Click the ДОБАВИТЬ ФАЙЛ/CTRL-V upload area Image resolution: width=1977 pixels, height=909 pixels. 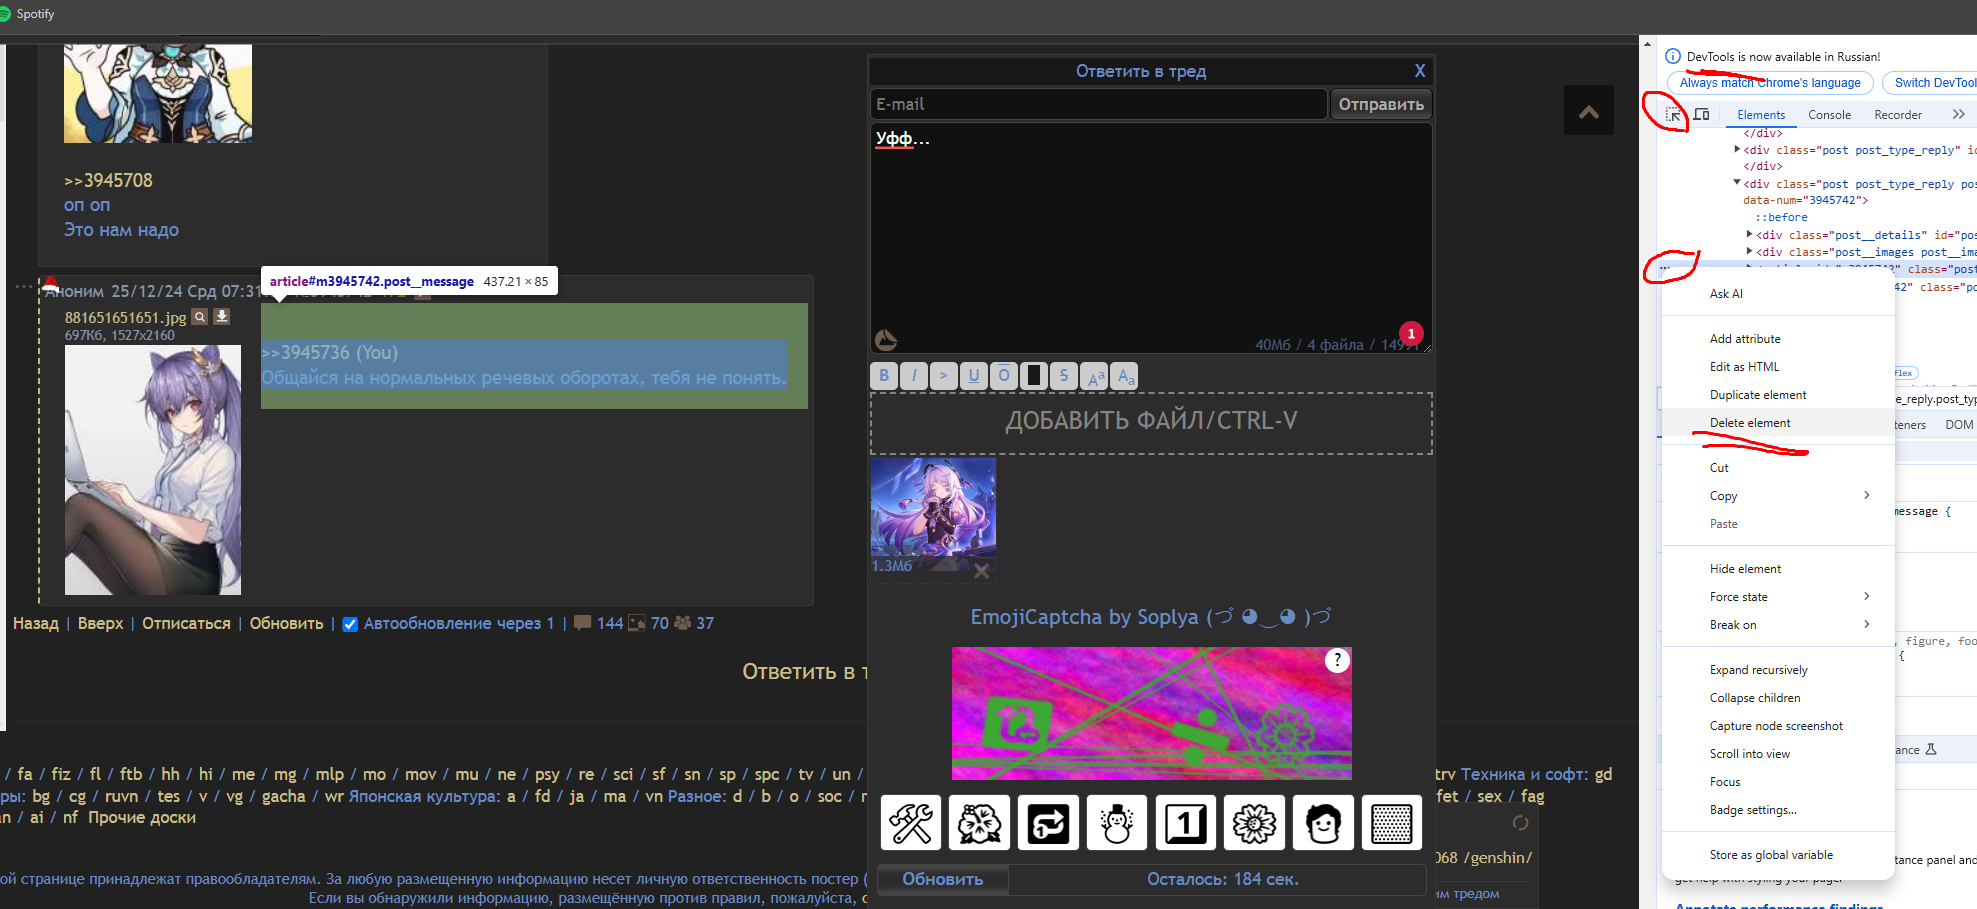1151,423
